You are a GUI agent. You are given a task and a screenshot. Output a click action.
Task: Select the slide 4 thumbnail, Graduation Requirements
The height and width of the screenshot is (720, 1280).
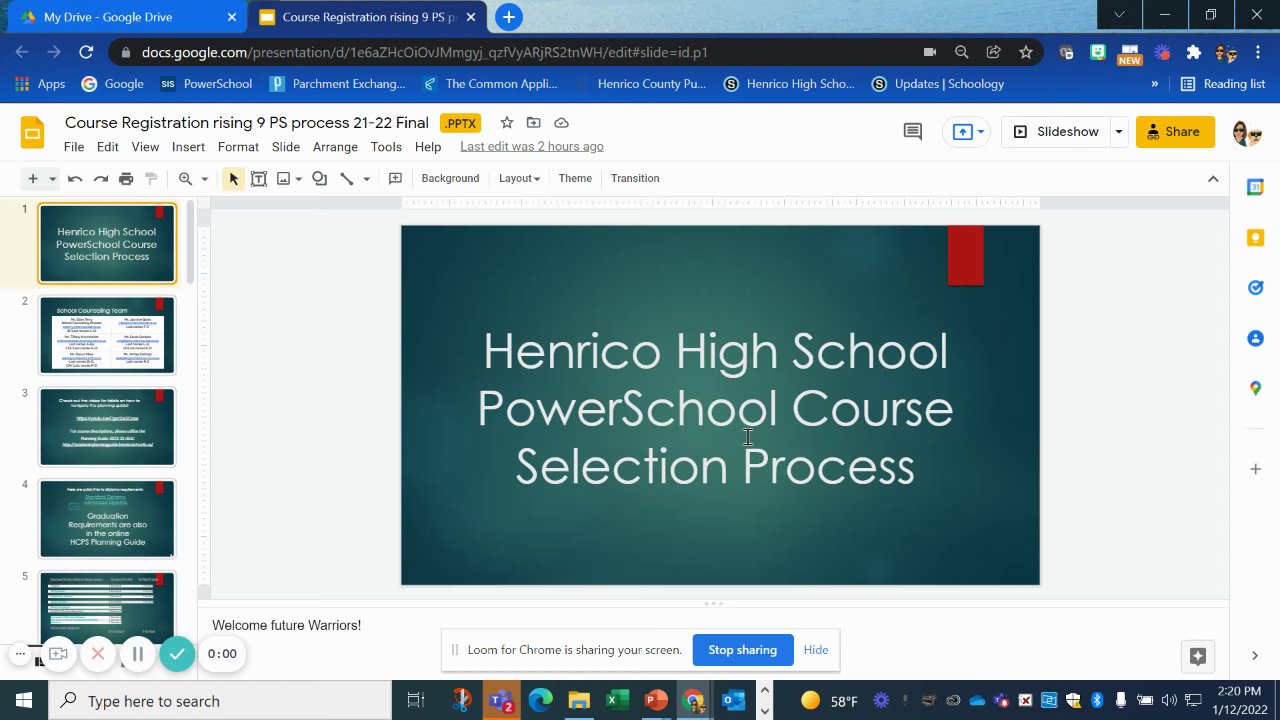click(x=107, y=519)
